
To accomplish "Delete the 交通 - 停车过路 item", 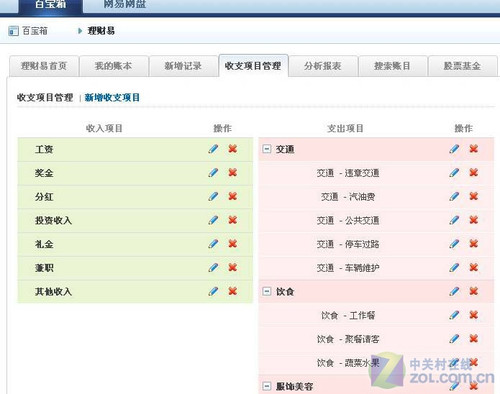I will point(474,243).
